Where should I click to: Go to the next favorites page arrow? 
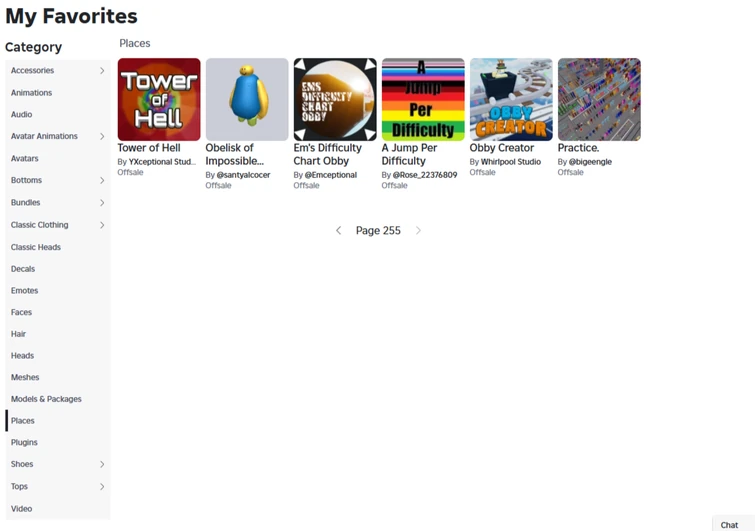pos(418,231)
